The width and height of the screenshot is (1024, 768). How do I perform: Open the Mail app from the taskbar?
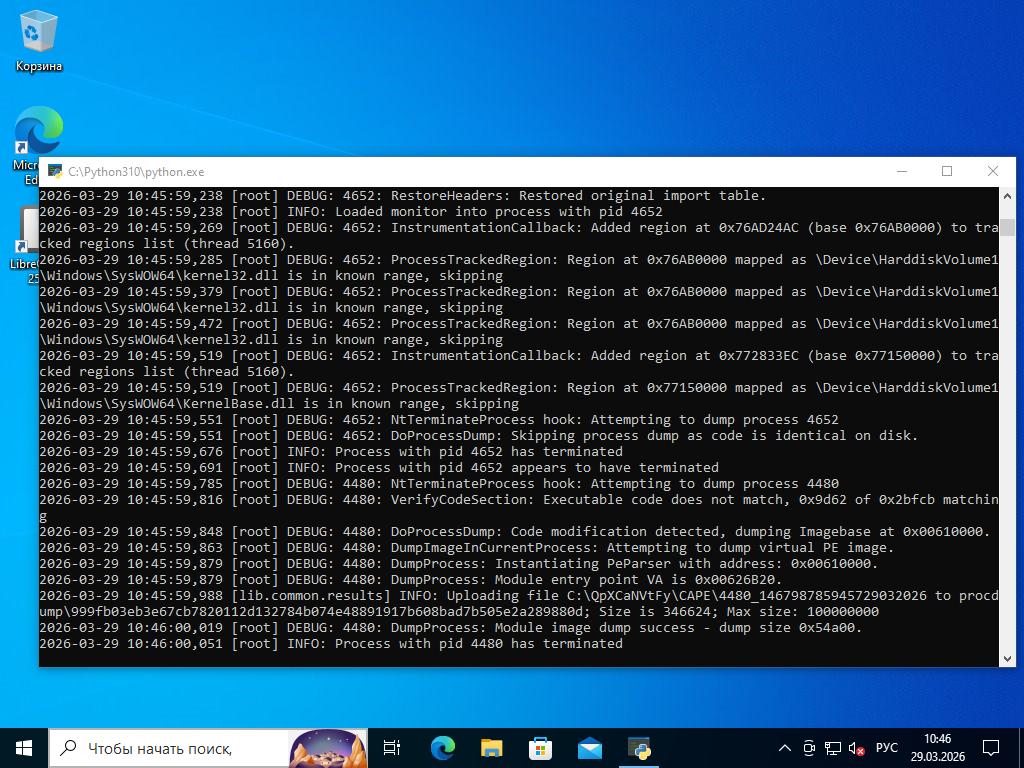(x=589, y=747)
